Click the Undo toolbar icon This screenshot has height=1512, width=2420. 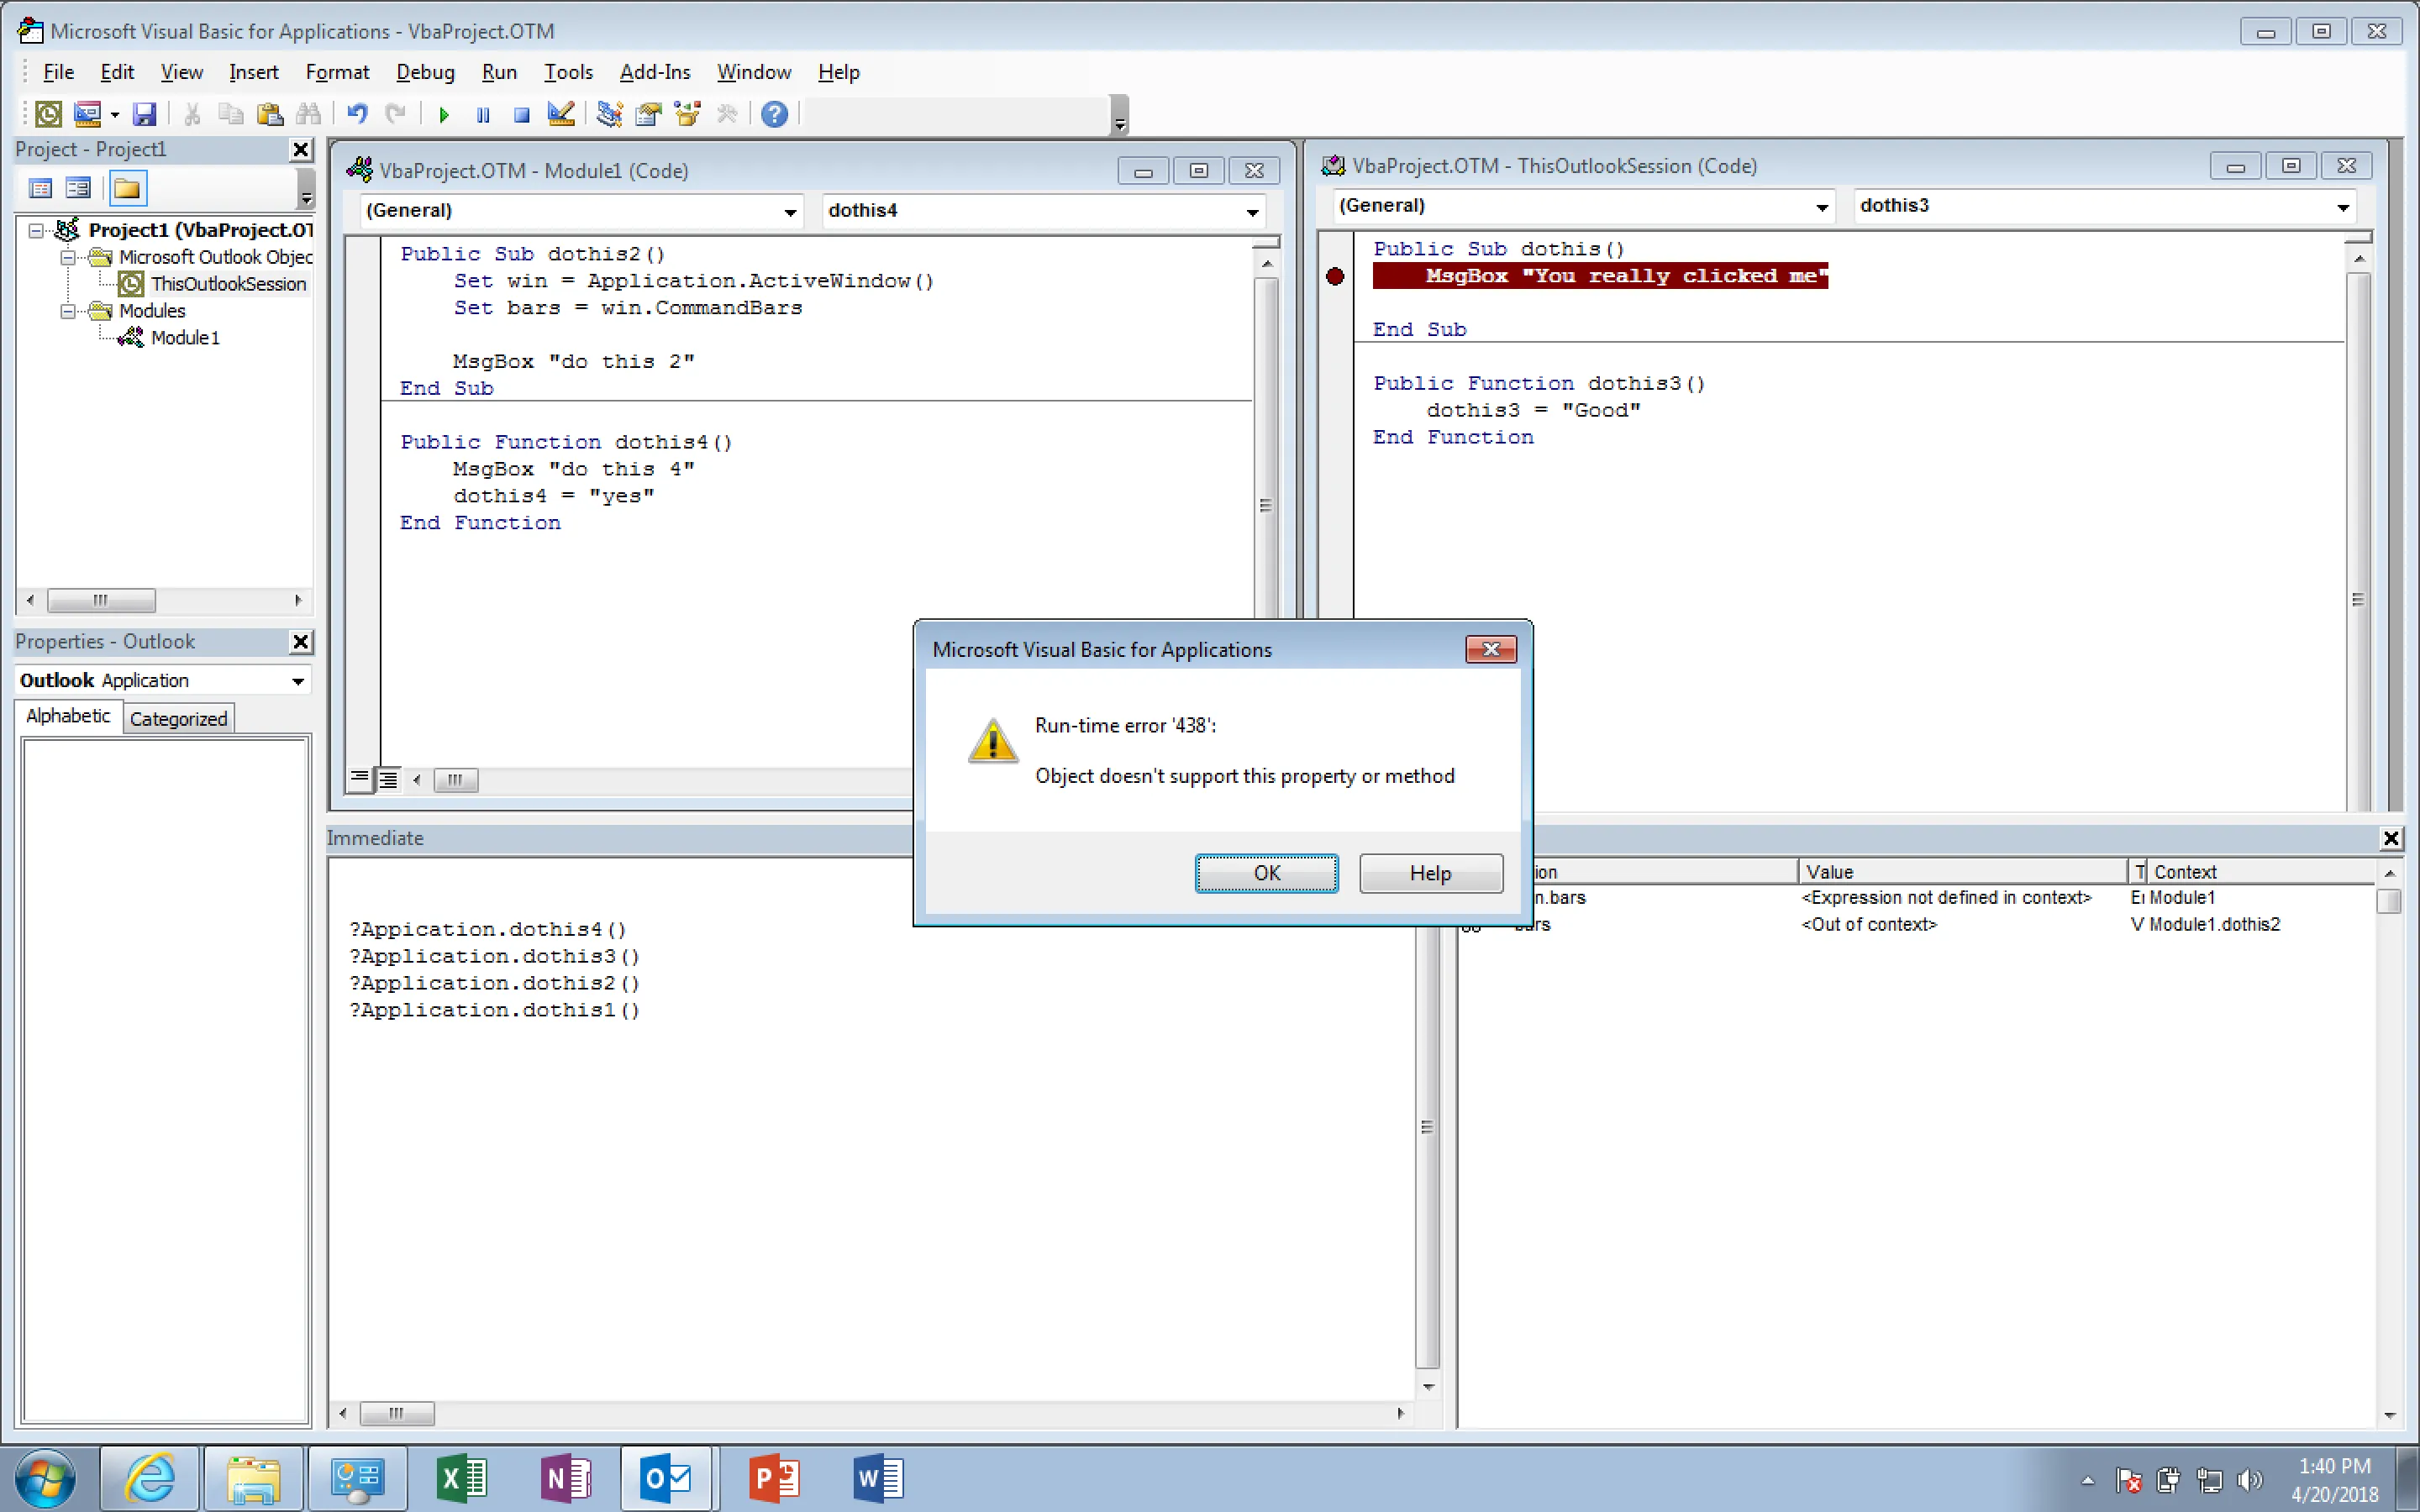pos(357,115)
